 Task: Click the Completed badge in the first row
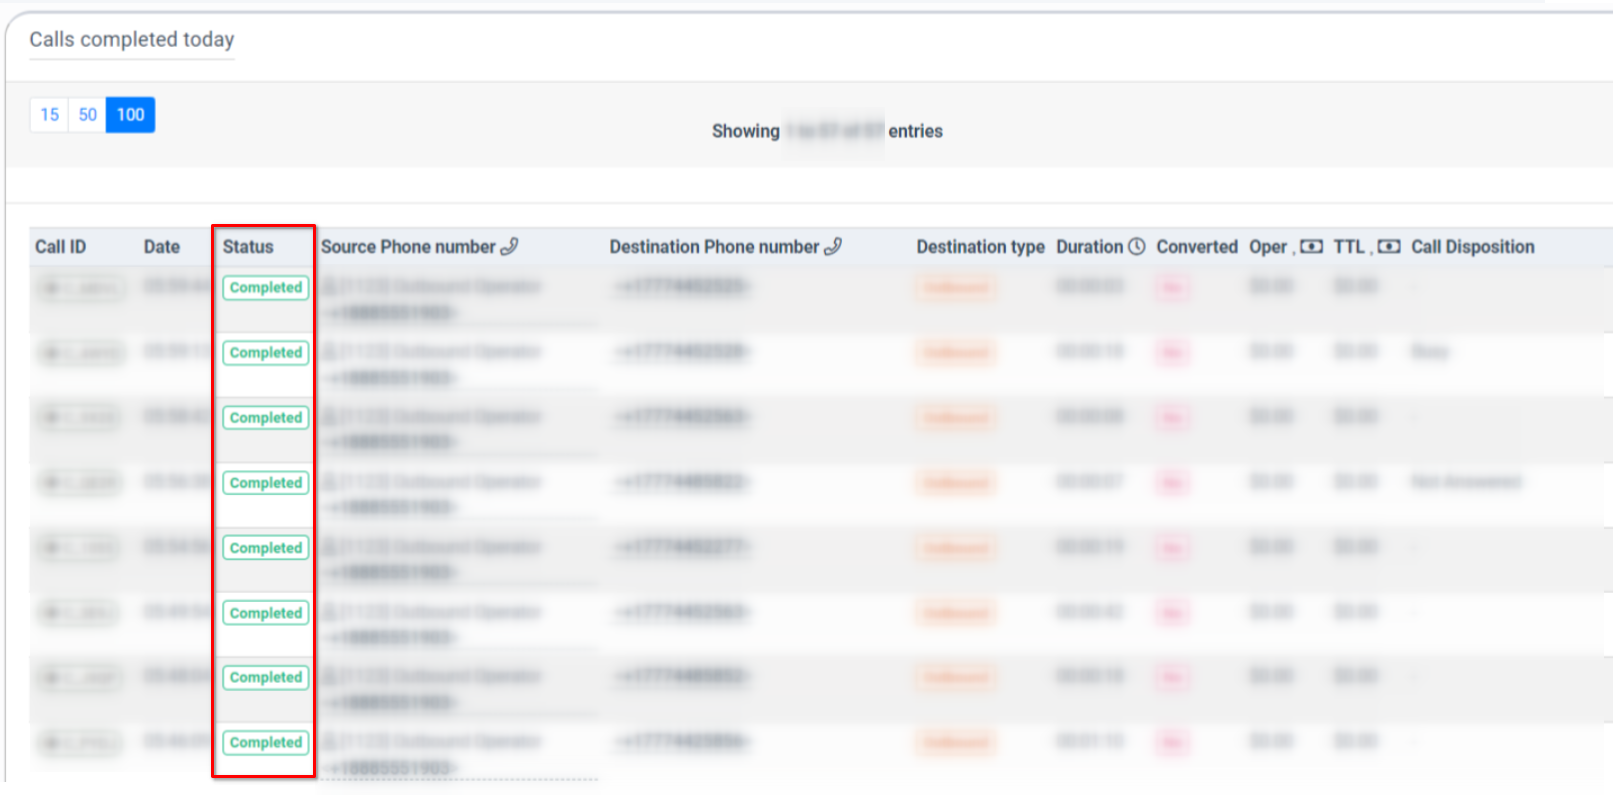pos(265,288)
